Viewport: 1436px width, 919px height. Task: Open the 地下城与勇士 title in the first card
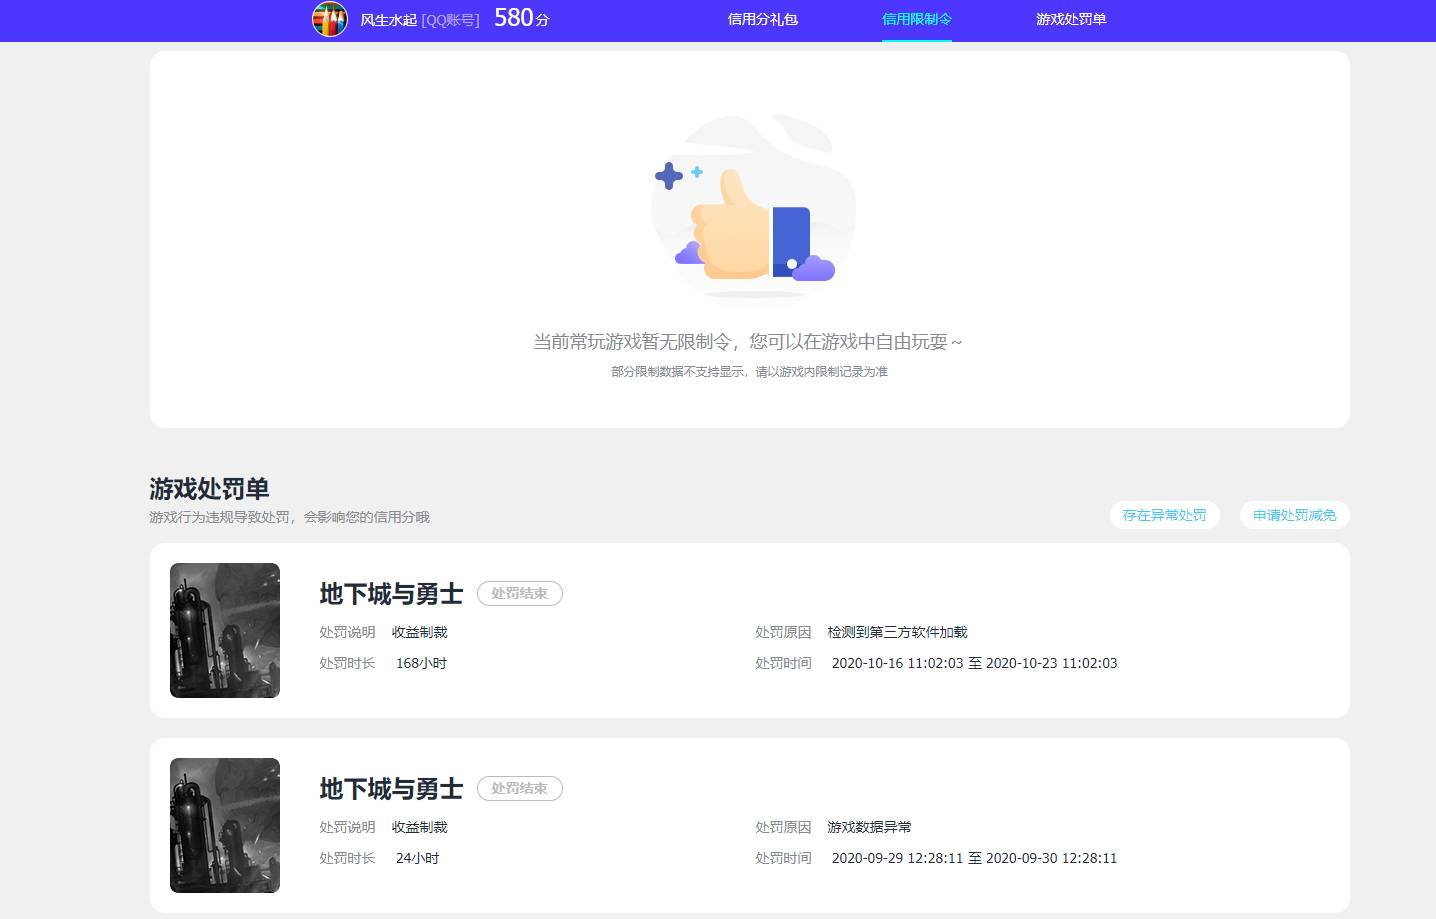tap(389, 593)
